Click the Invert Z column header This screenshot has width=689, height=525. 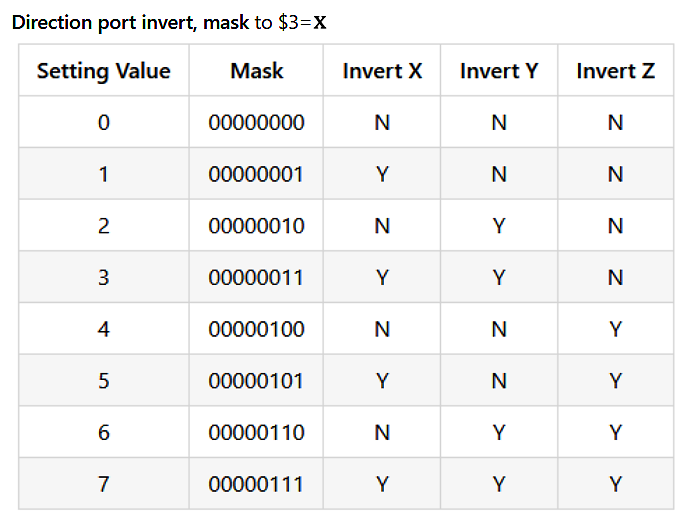point(616,71)
